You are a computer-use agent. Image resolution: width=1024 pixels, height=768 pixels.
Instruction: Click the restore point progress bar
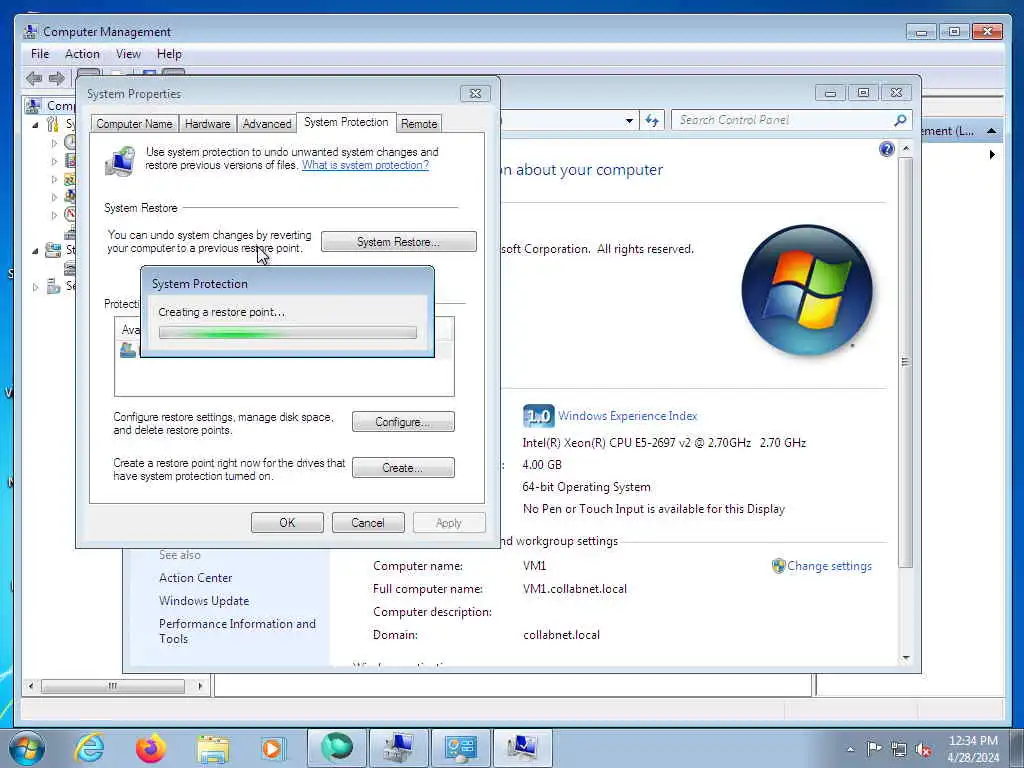click(x=287, y=333)
